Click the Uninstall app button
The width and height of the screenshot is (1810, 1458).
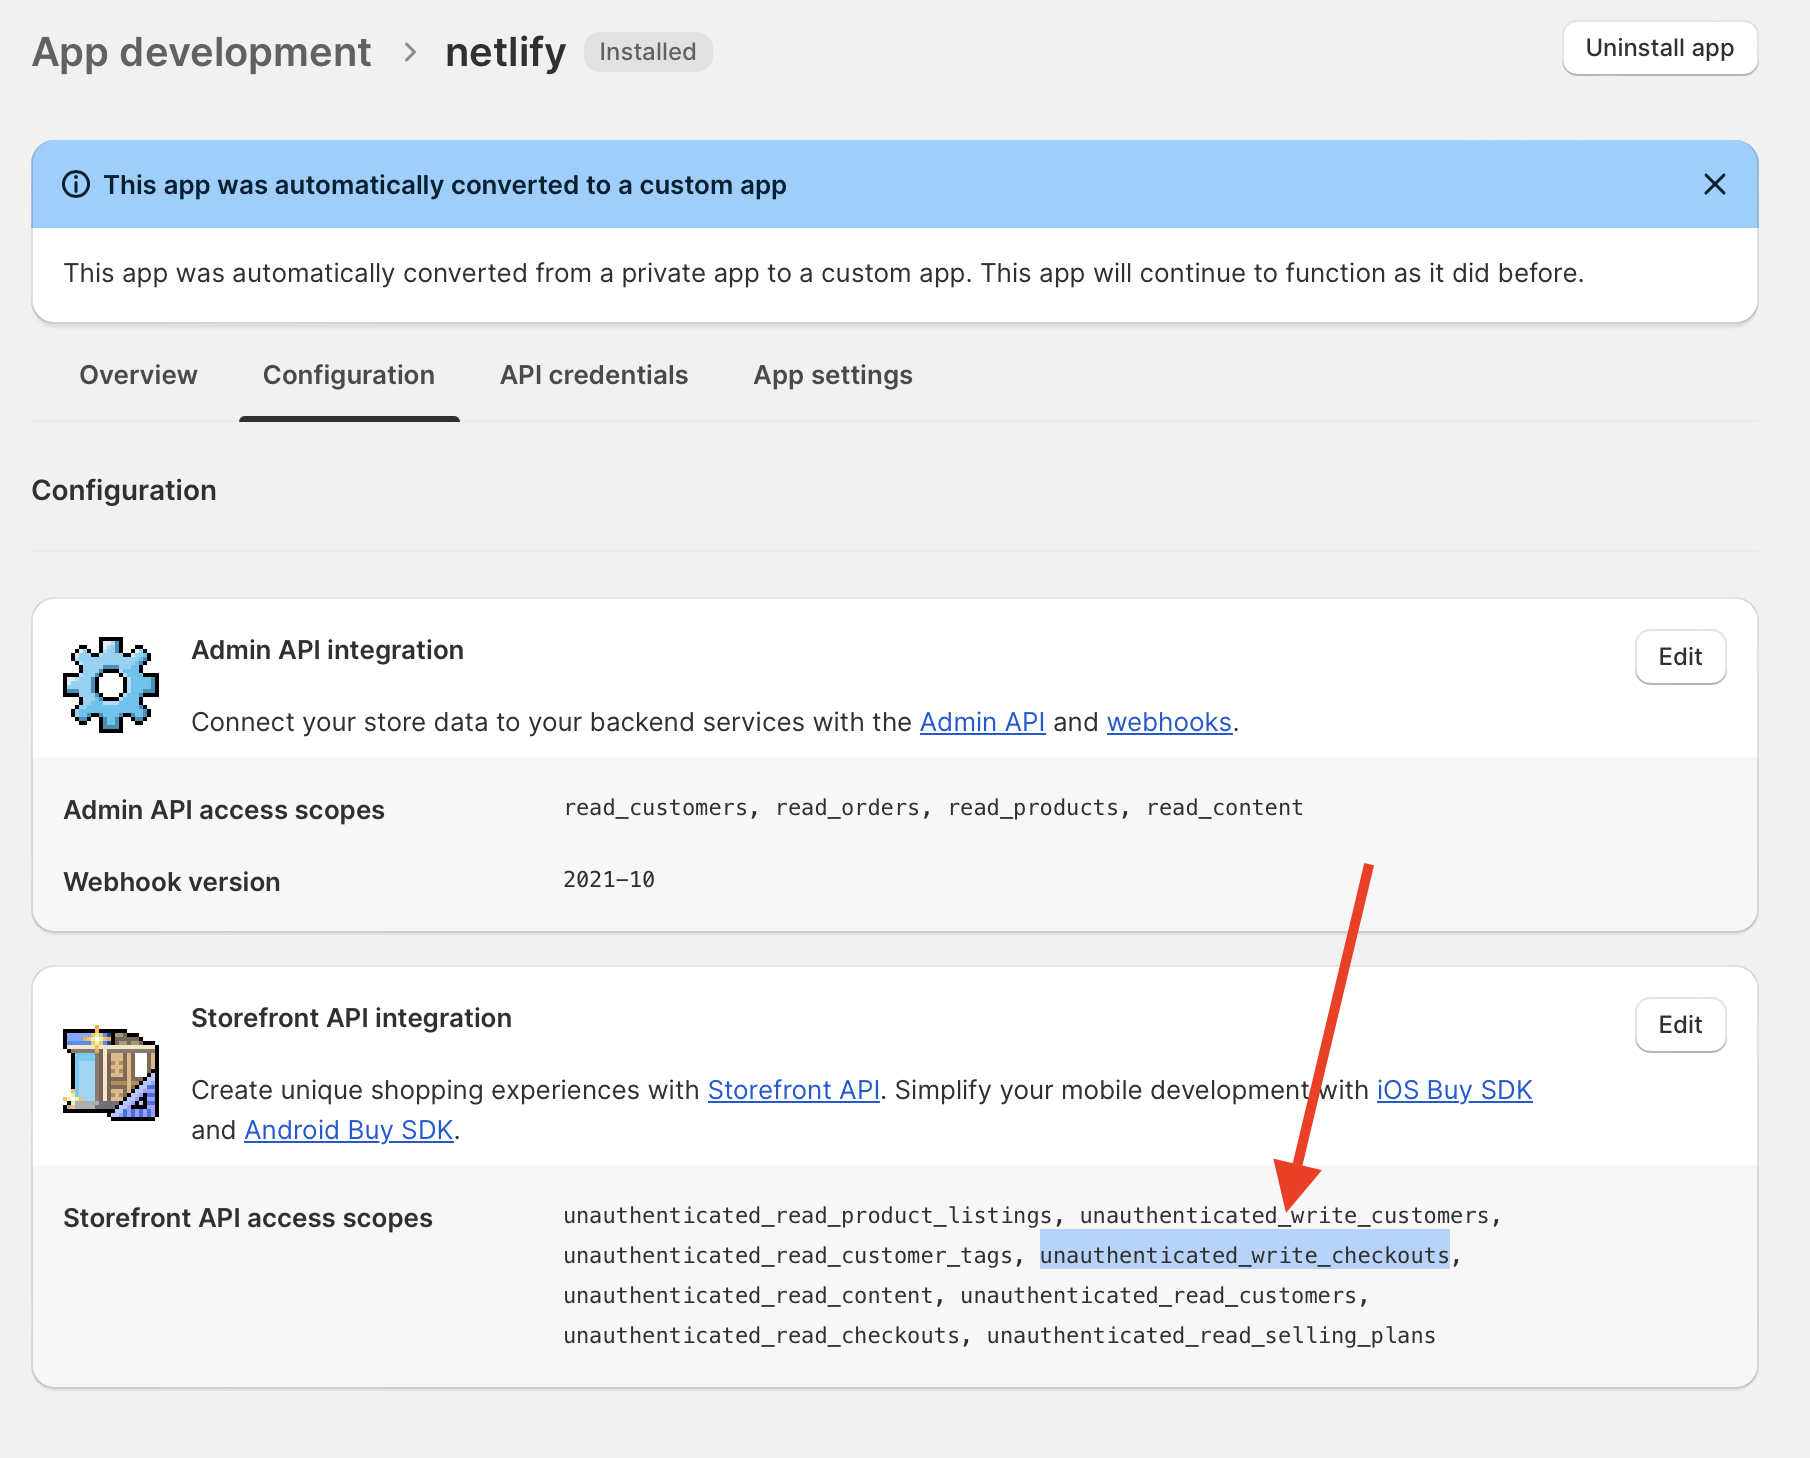[x=1660, y=48]
